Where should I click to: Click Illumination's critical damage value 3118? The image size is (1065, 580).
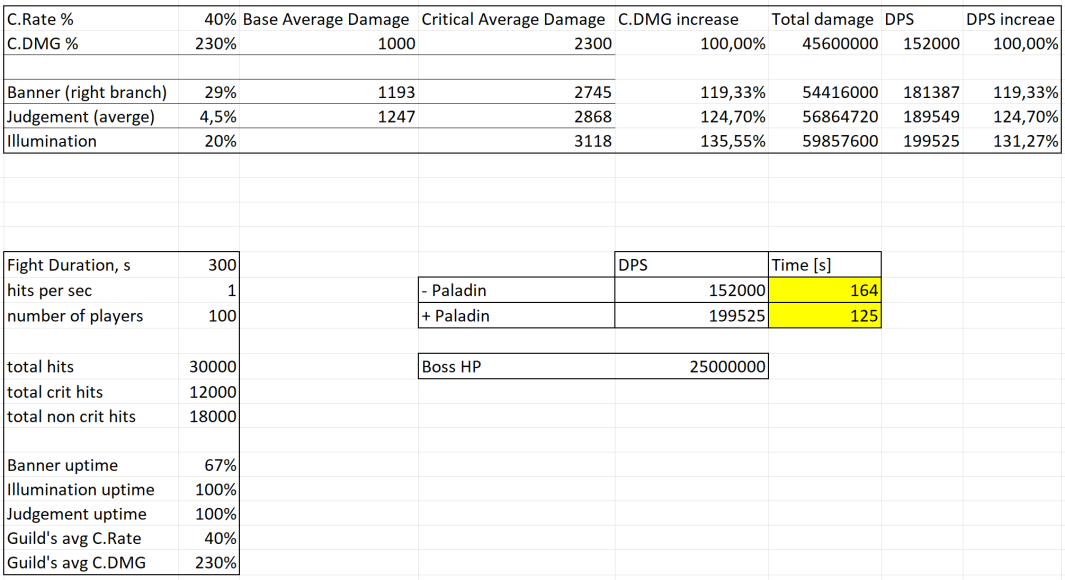tap(591, 141)
